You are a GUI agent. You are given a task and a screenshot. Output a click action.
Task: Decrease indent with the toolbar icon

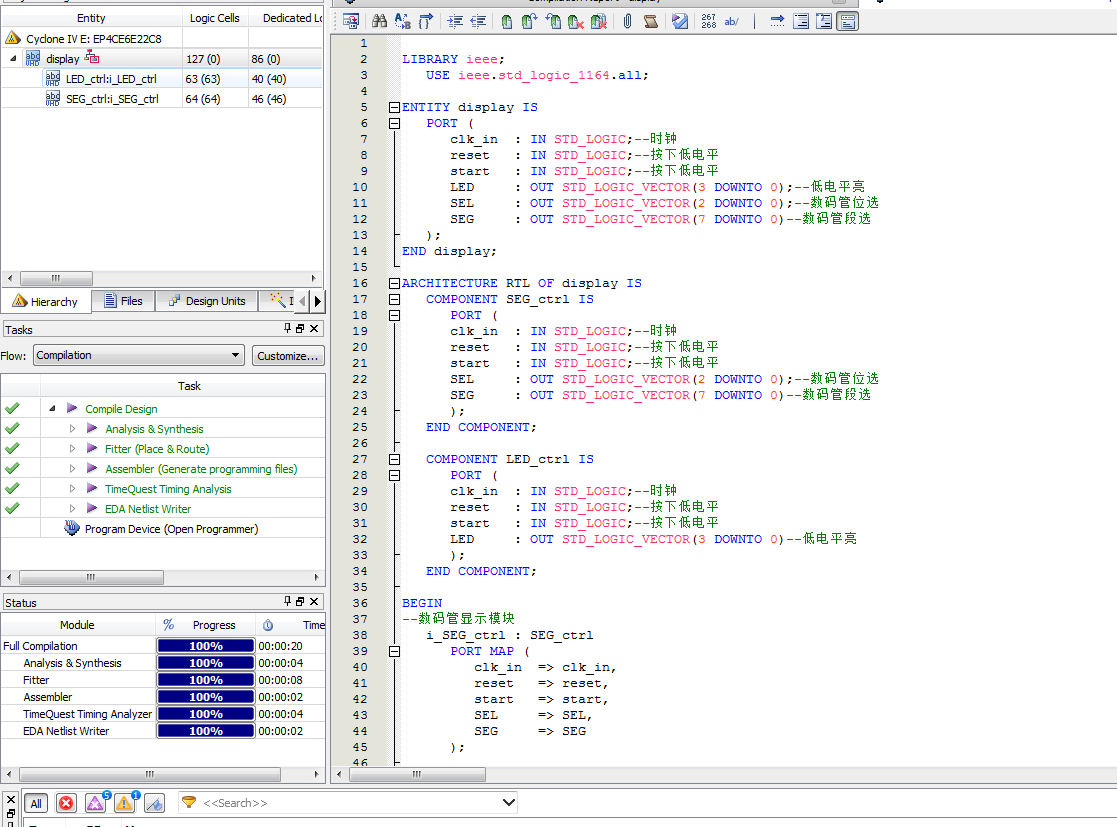click(478, 21)
